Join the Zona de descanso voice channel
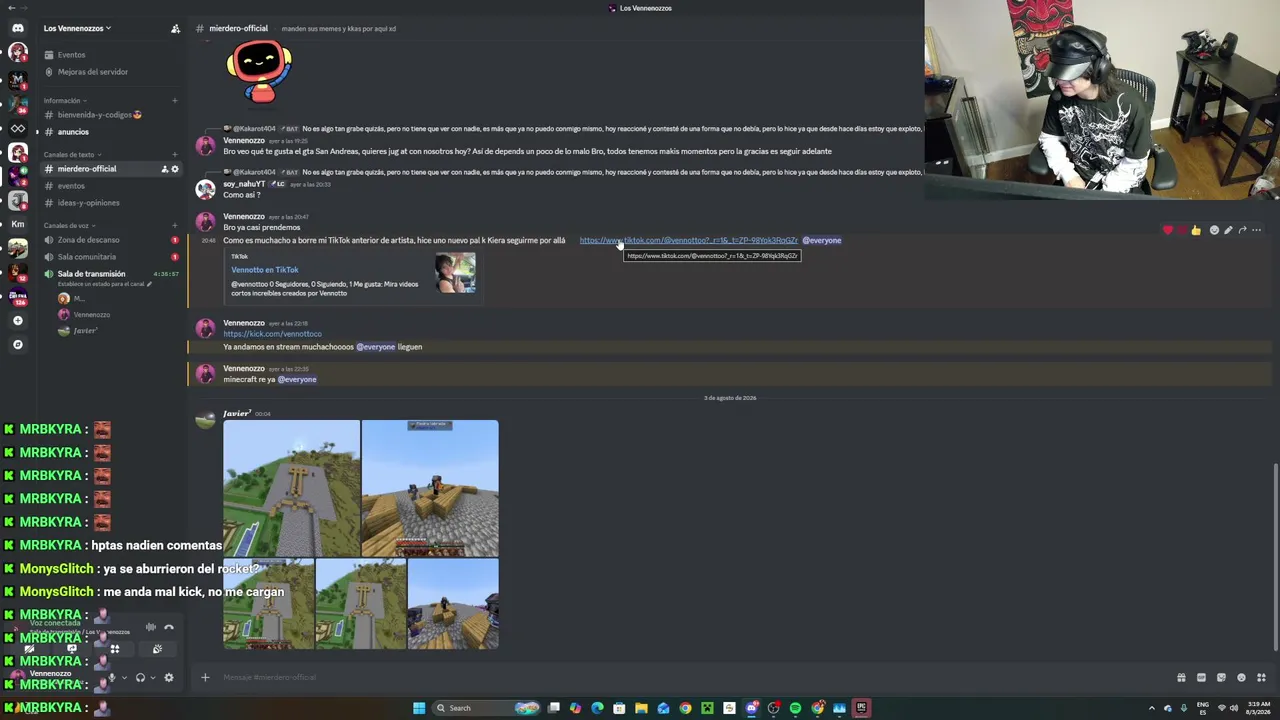1280x720 pixels. click(x=82, y=240)
